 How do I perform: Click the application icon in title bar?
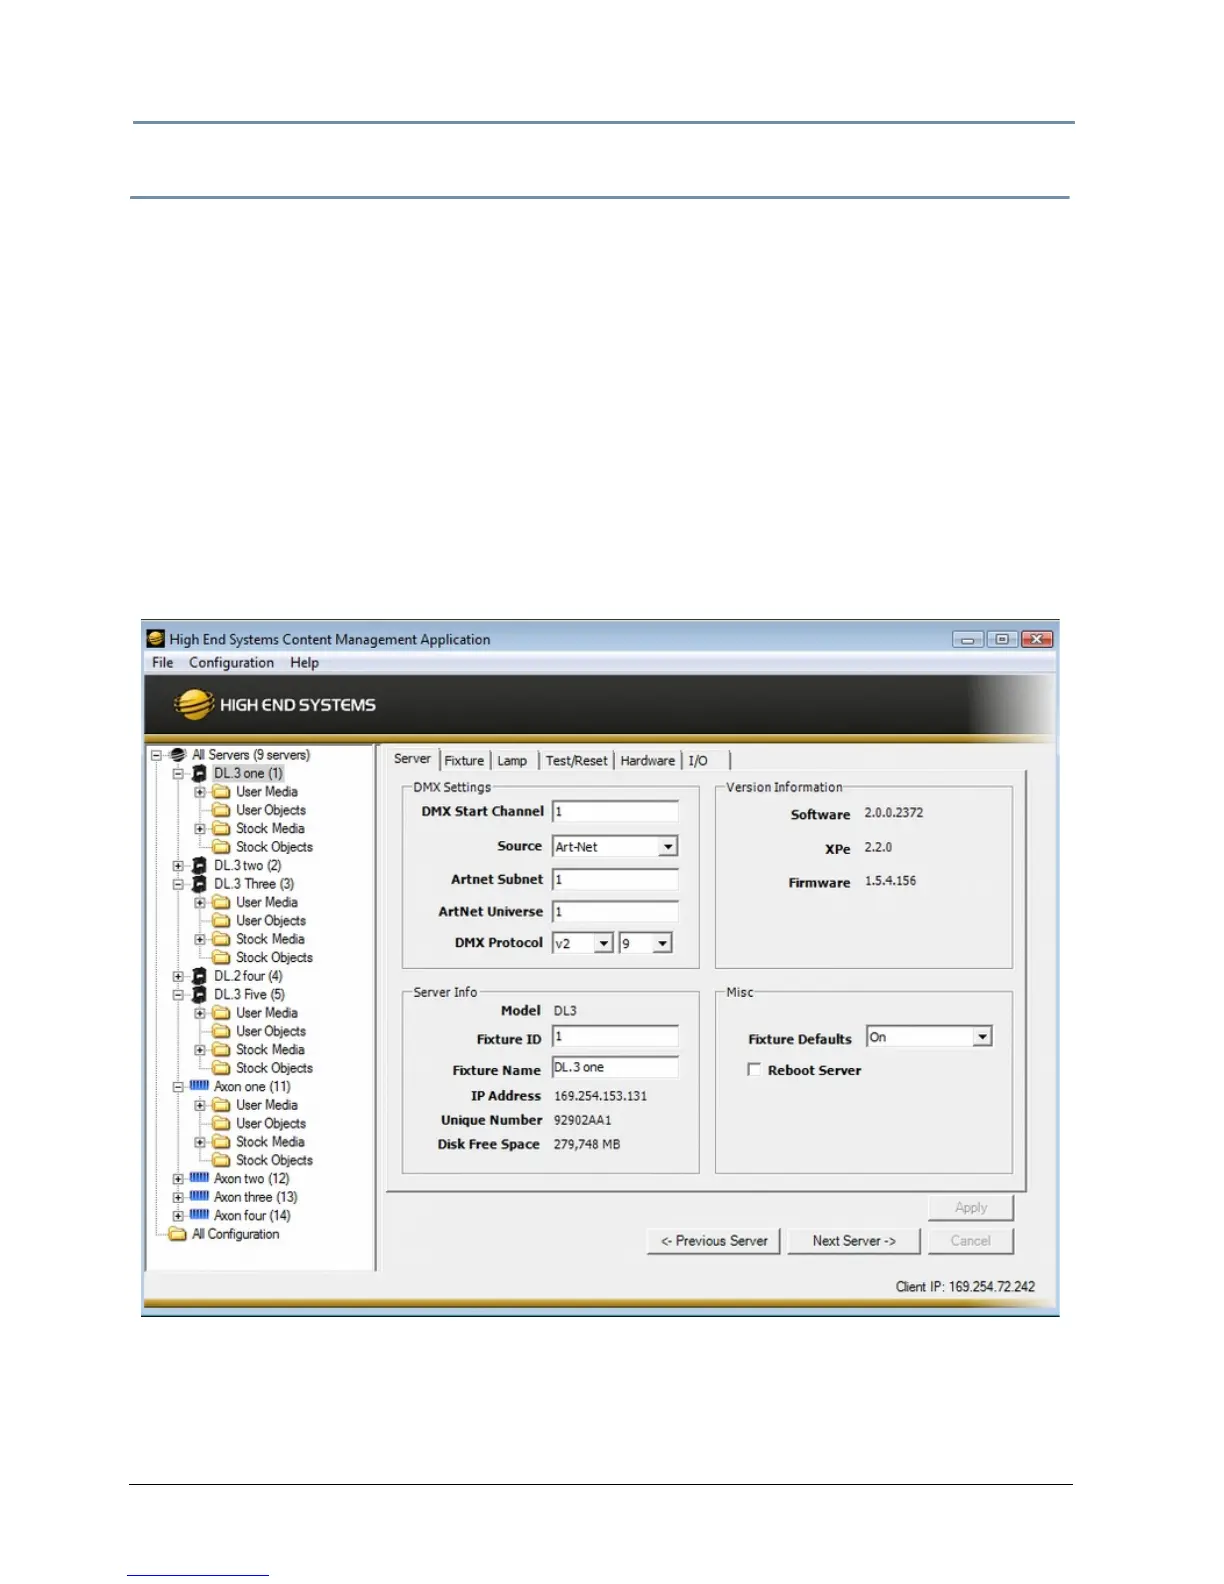tap(156, 639)
